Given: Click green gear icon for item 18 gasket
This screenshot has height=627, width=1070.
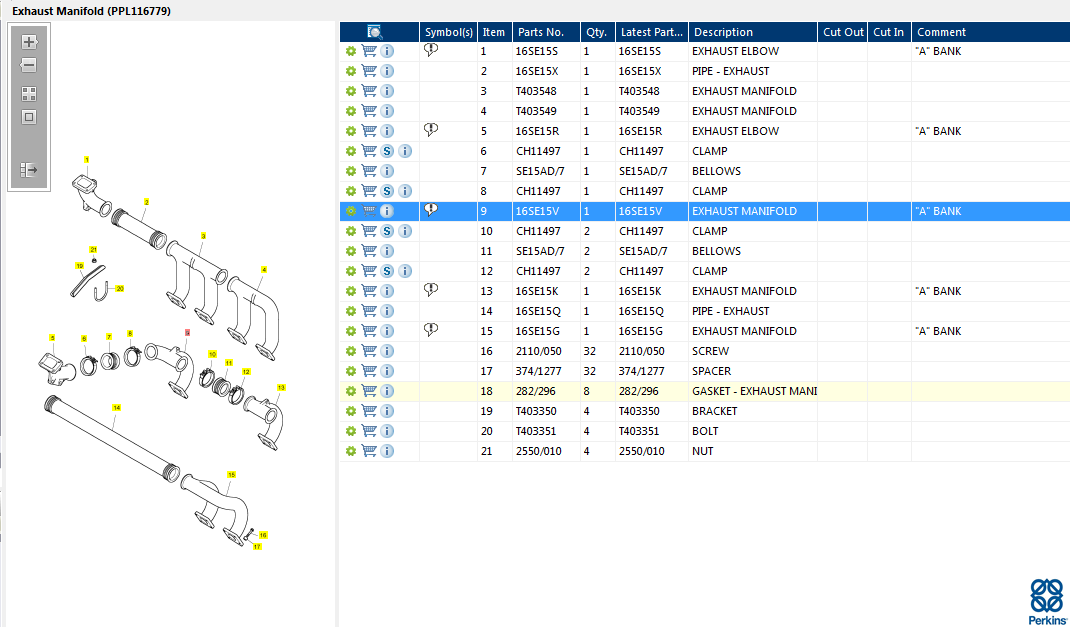Looking at the screenshot, I should pyautogui.click(x=351, y=391).
